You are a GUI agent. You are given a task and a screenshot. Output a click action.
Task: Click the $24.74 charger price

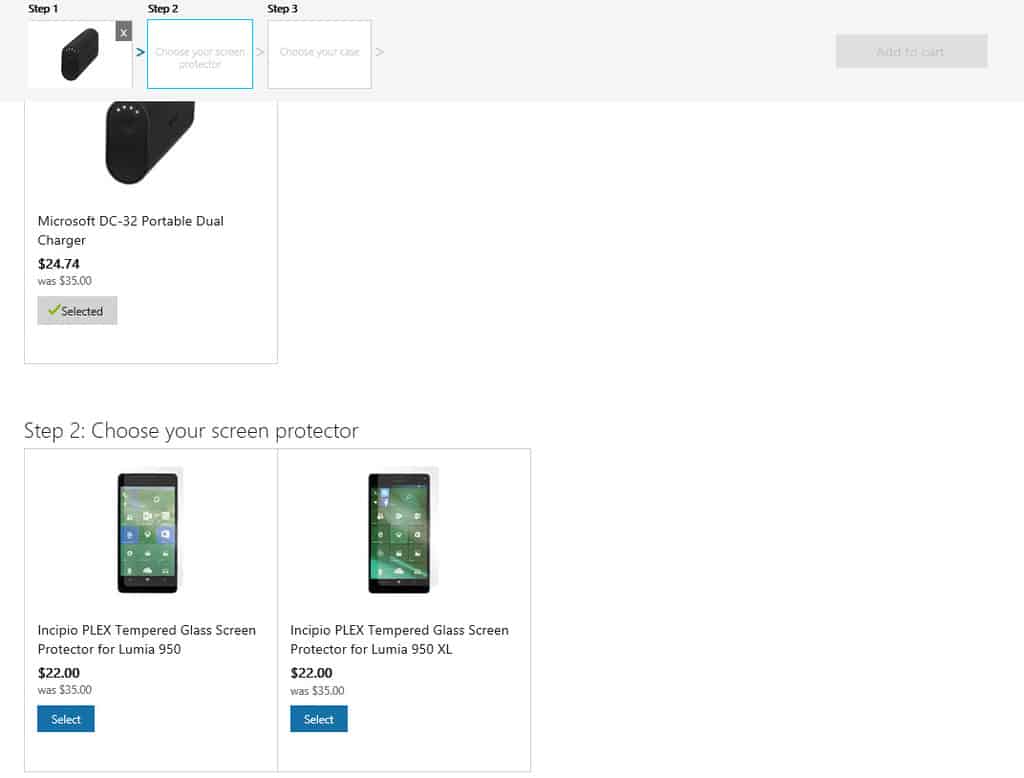point(59,264)
